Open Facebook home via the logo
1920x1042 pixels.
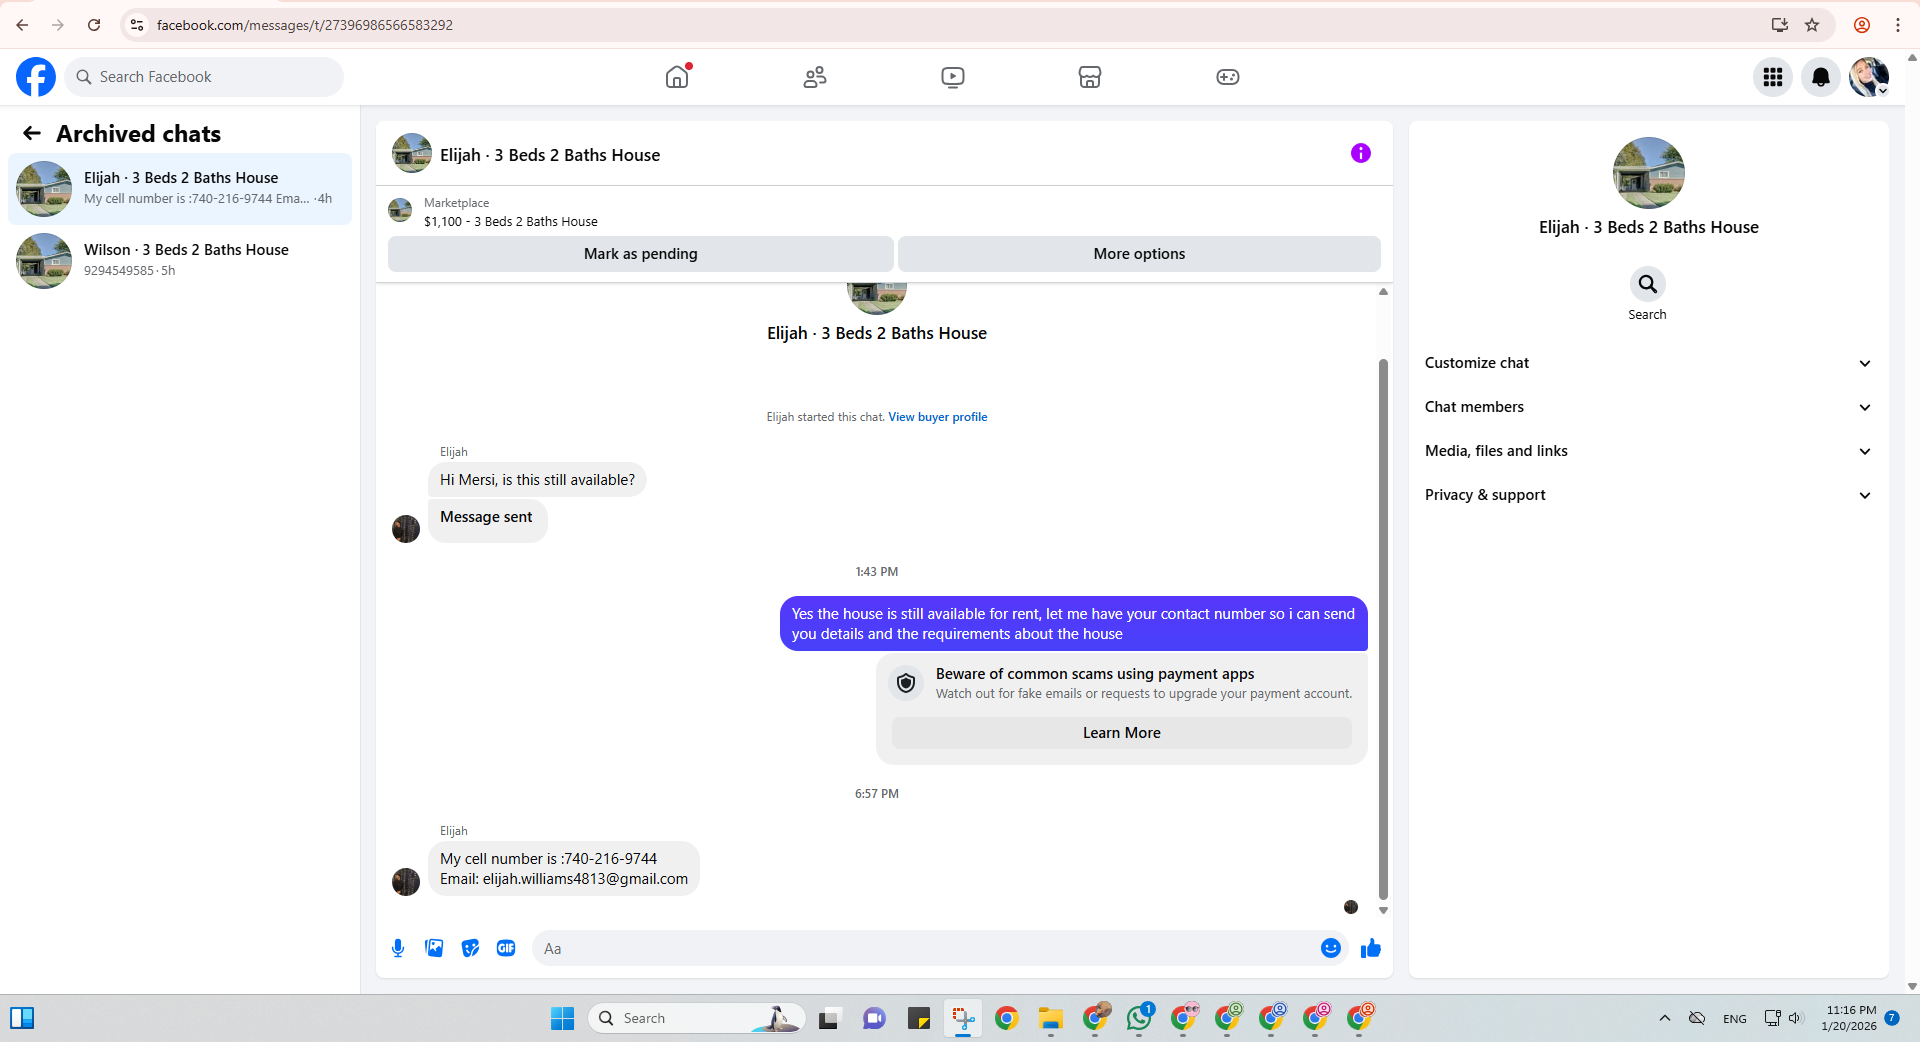click(36, 77)
